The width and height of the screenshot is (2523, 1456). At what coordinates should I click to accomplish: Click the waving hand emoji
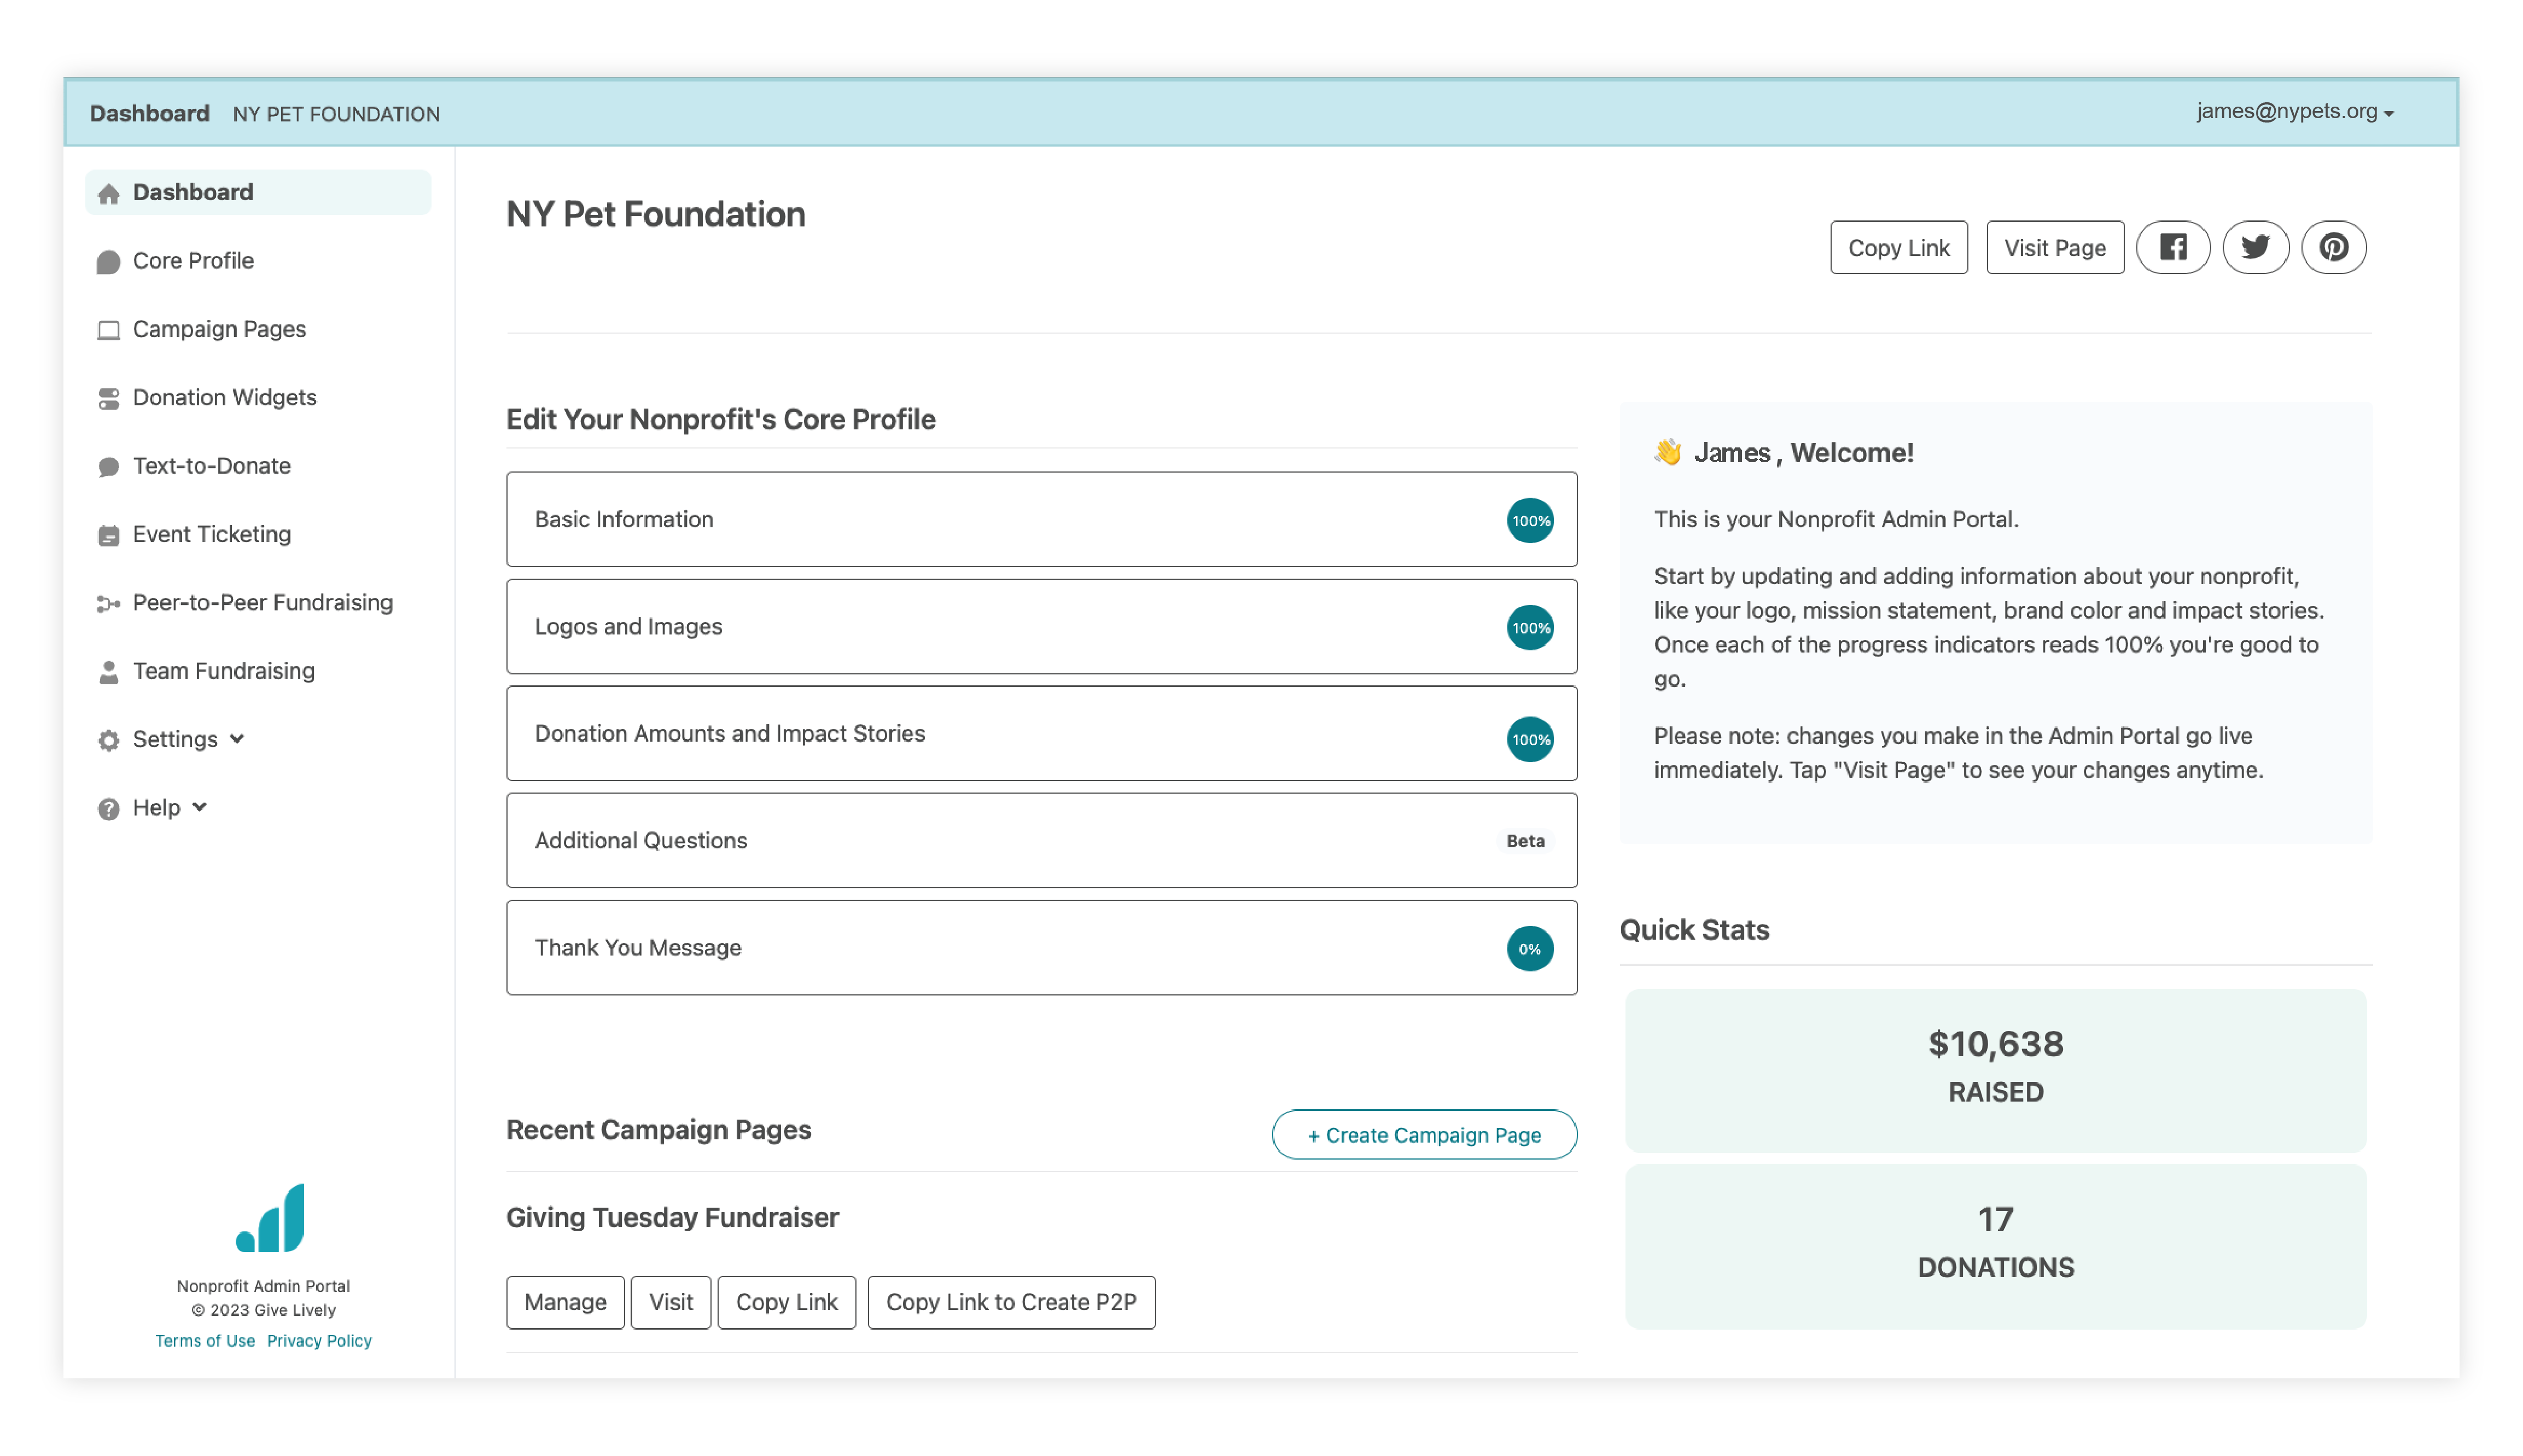1667,452
